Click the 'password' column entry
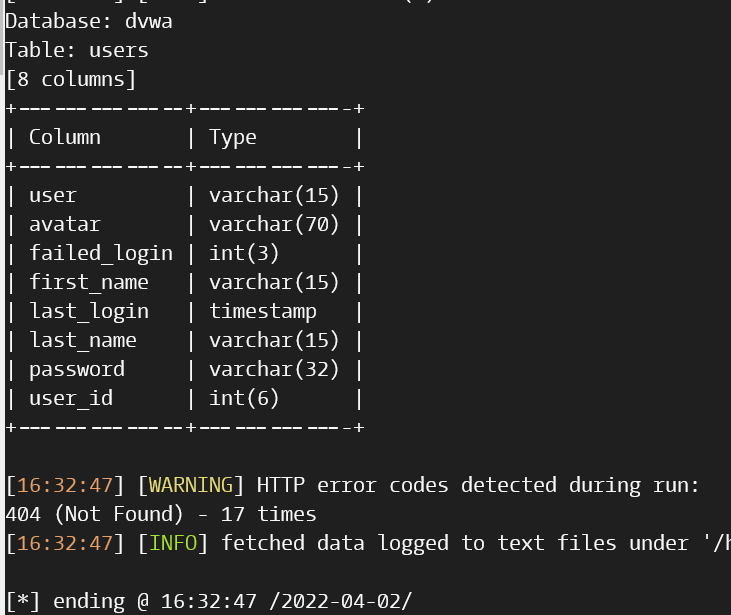Screen dimensions: 731x615 click(77, 369)
